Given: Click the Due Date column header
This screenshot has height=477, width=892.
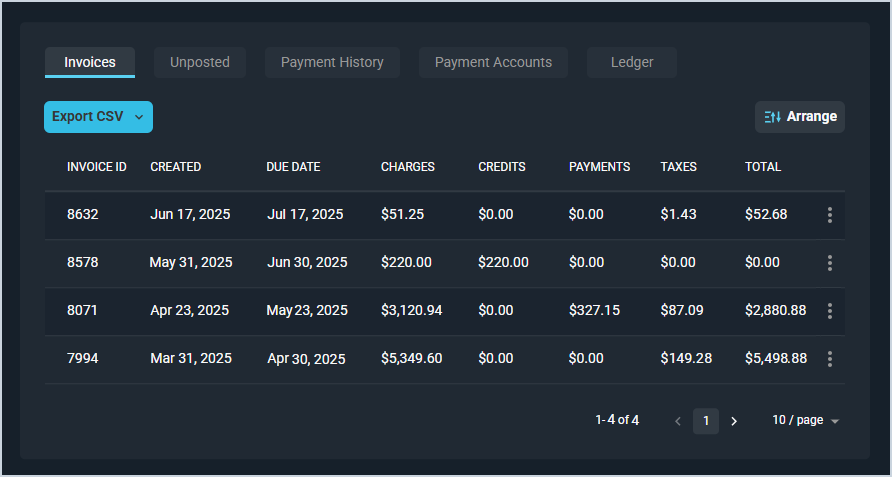Looking at the screenshot, I should coord(293,167).
